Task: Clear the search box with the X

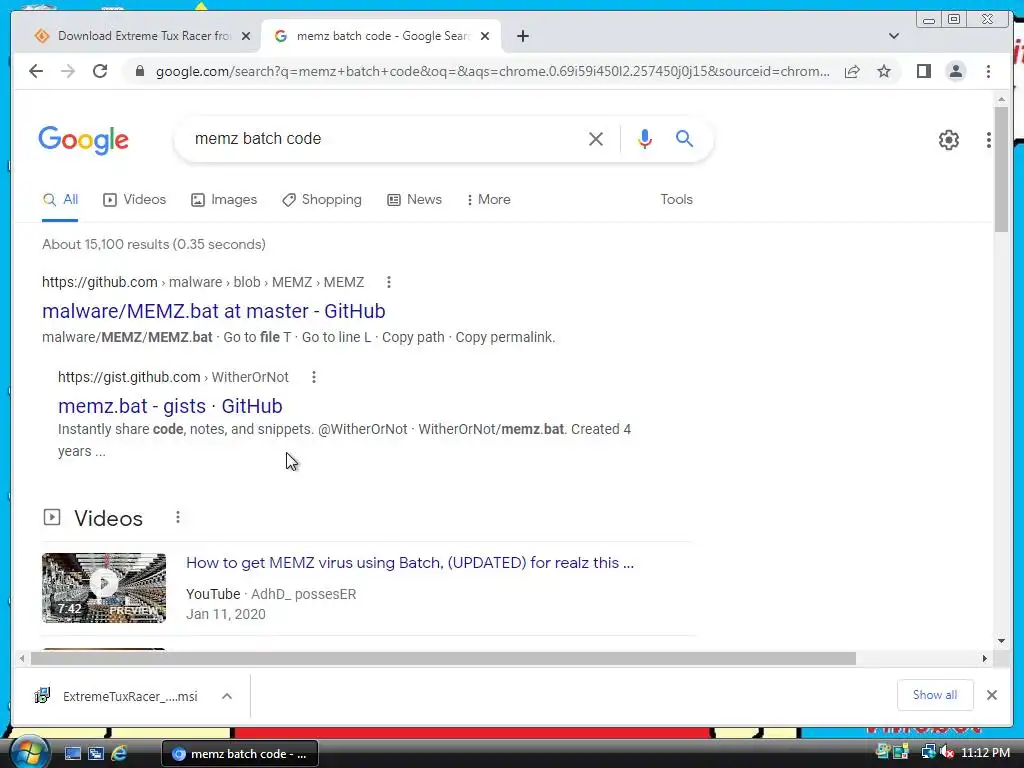Action: [x=596, y=139]
